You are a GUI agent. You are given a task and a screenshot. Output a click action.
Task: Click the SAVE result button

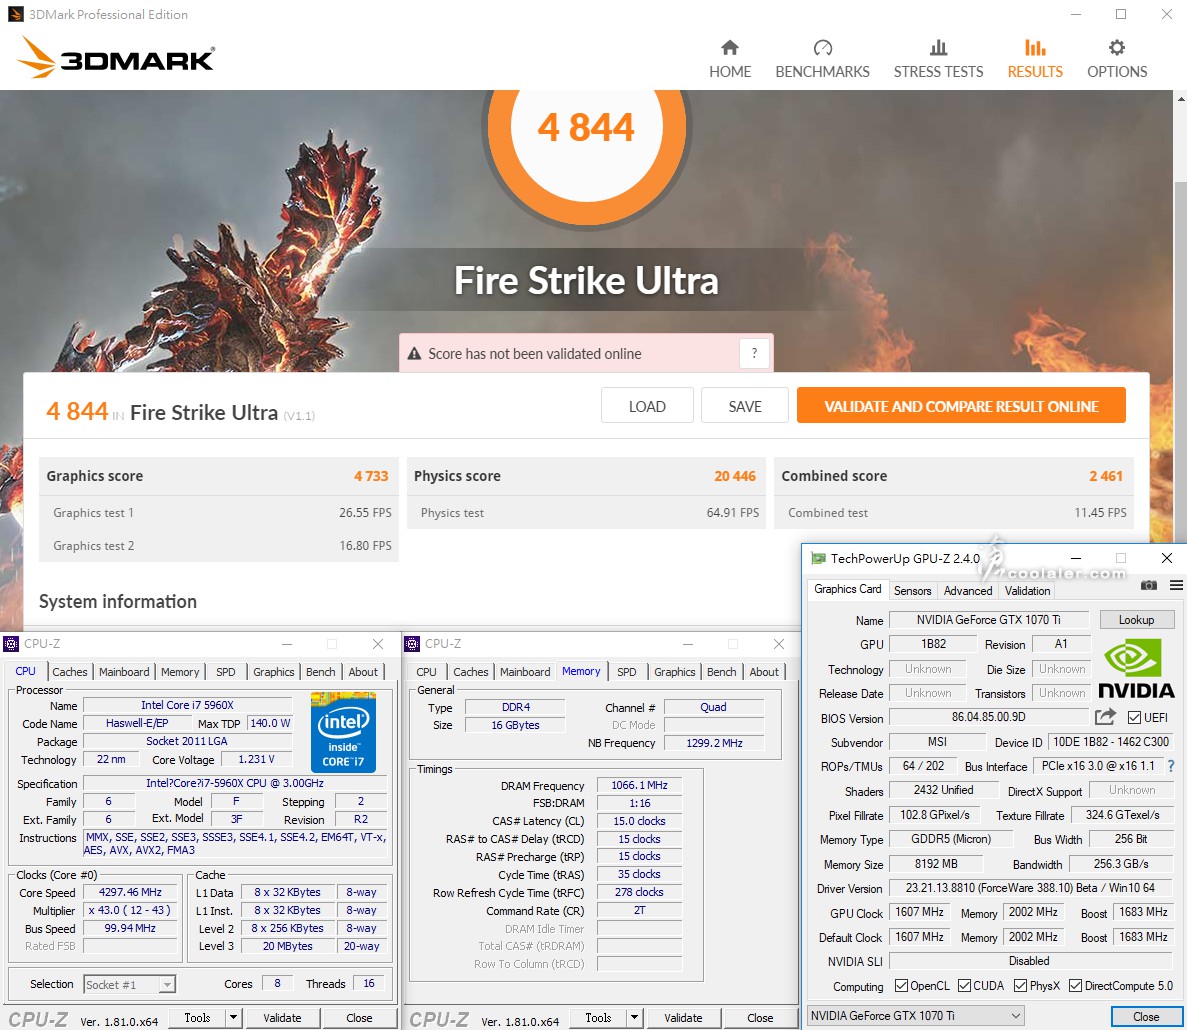coord(745,406)
